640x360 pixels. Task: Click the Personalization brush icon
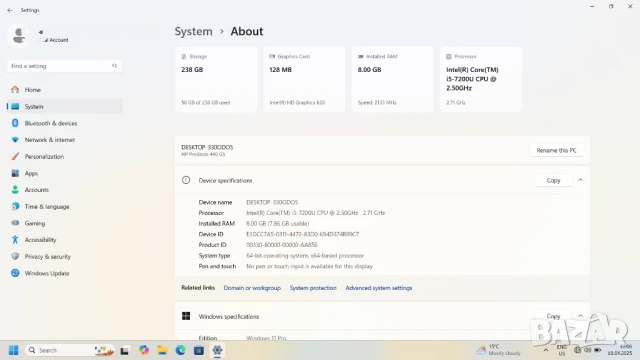coord(15,156)
